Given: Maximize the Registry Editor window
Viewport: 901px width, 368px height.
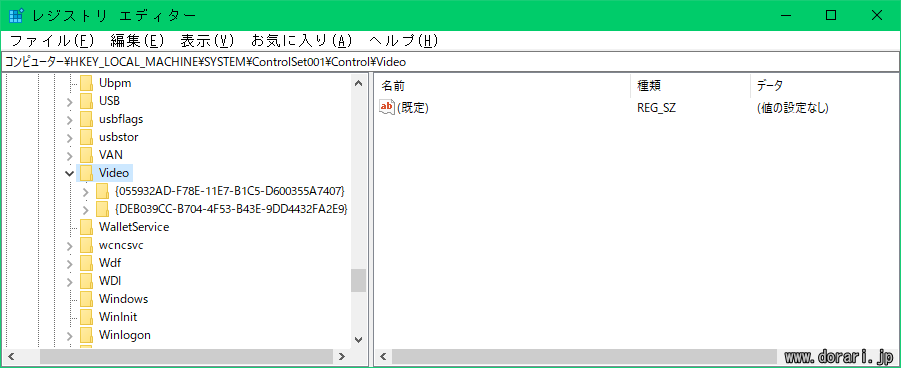Looking at the screenshot, I should (x=831, y=16).
